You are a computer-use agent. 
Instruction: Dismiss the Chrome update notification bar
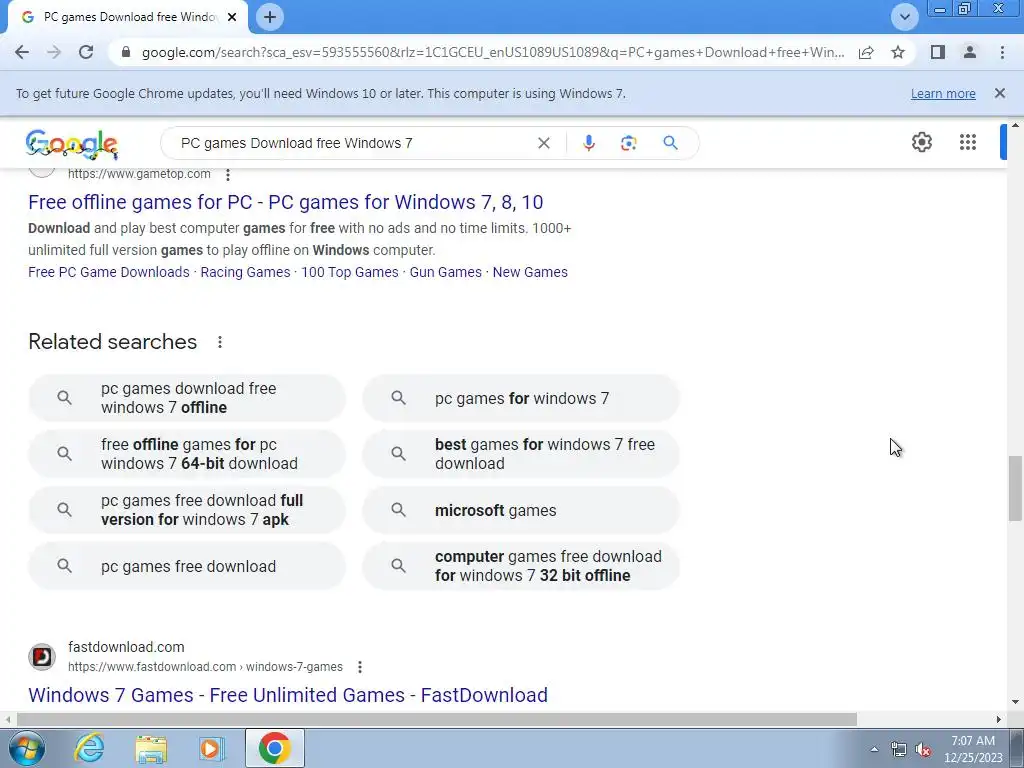coord(1000,93)
